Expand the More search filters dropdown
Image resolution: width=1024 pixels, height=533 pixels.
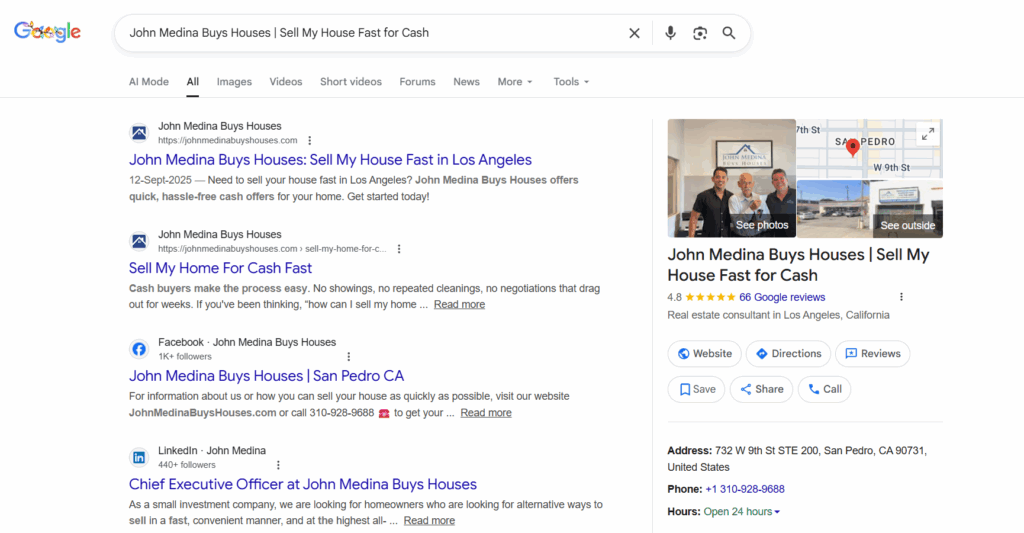[x=515, y=82]
